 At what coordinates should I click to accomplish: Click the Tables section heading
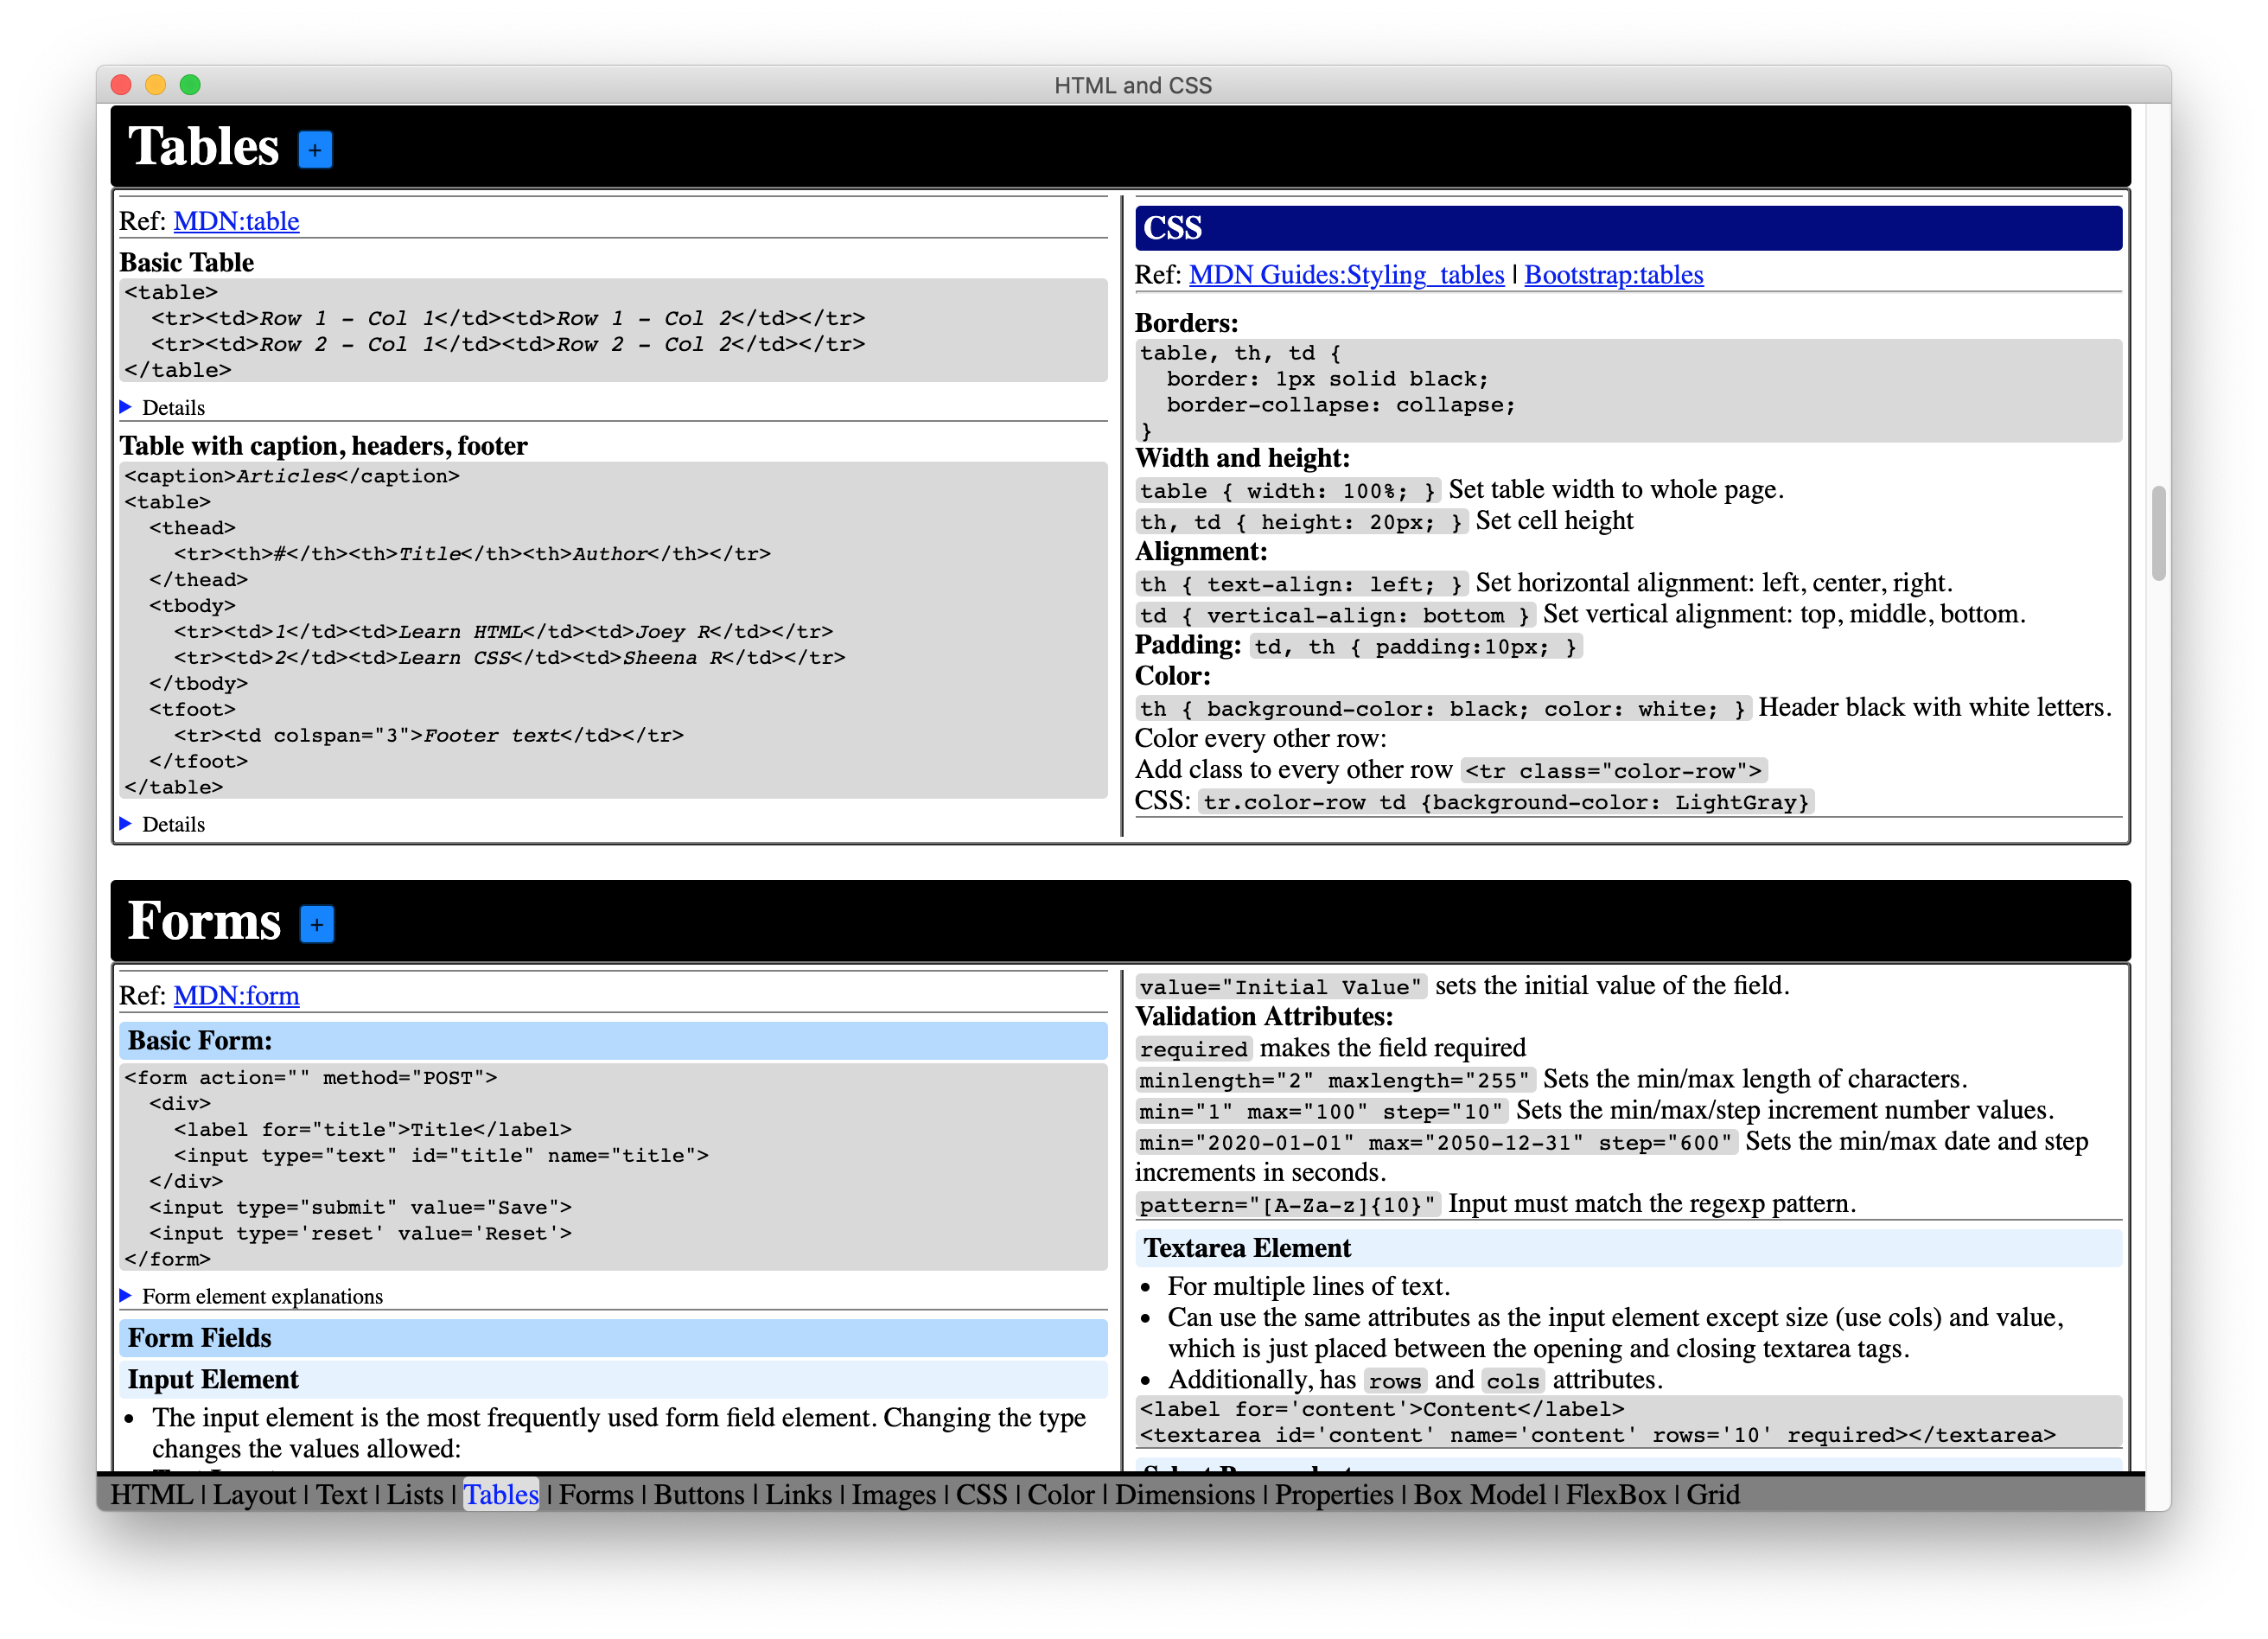point(203,147)
